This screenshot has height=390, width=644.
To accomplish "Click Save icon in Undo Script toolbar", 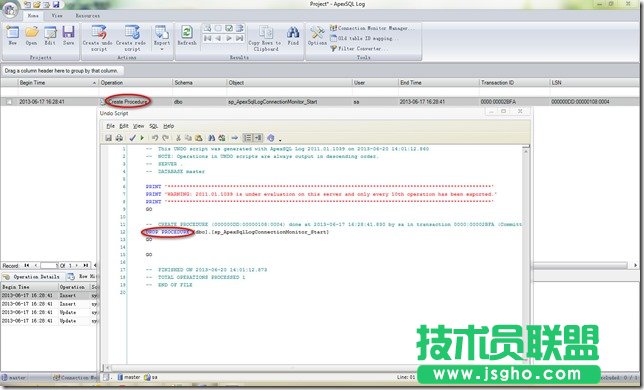I will (108, 138).
